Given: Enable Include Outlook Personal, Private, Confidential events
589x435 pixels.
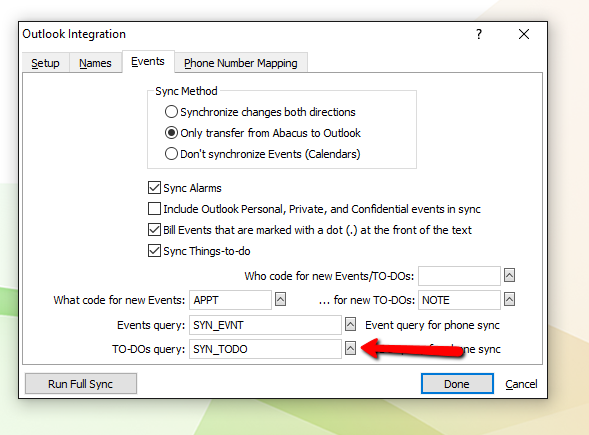Looking at the screenshot, I should click(154, 209).
